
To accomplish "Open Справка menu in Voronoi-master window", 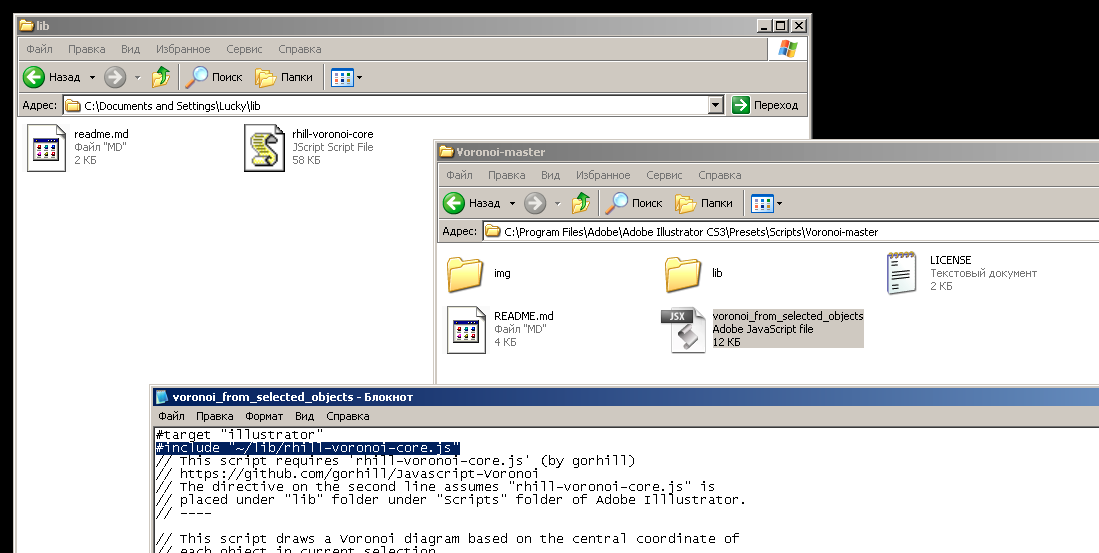I will 719,175.
